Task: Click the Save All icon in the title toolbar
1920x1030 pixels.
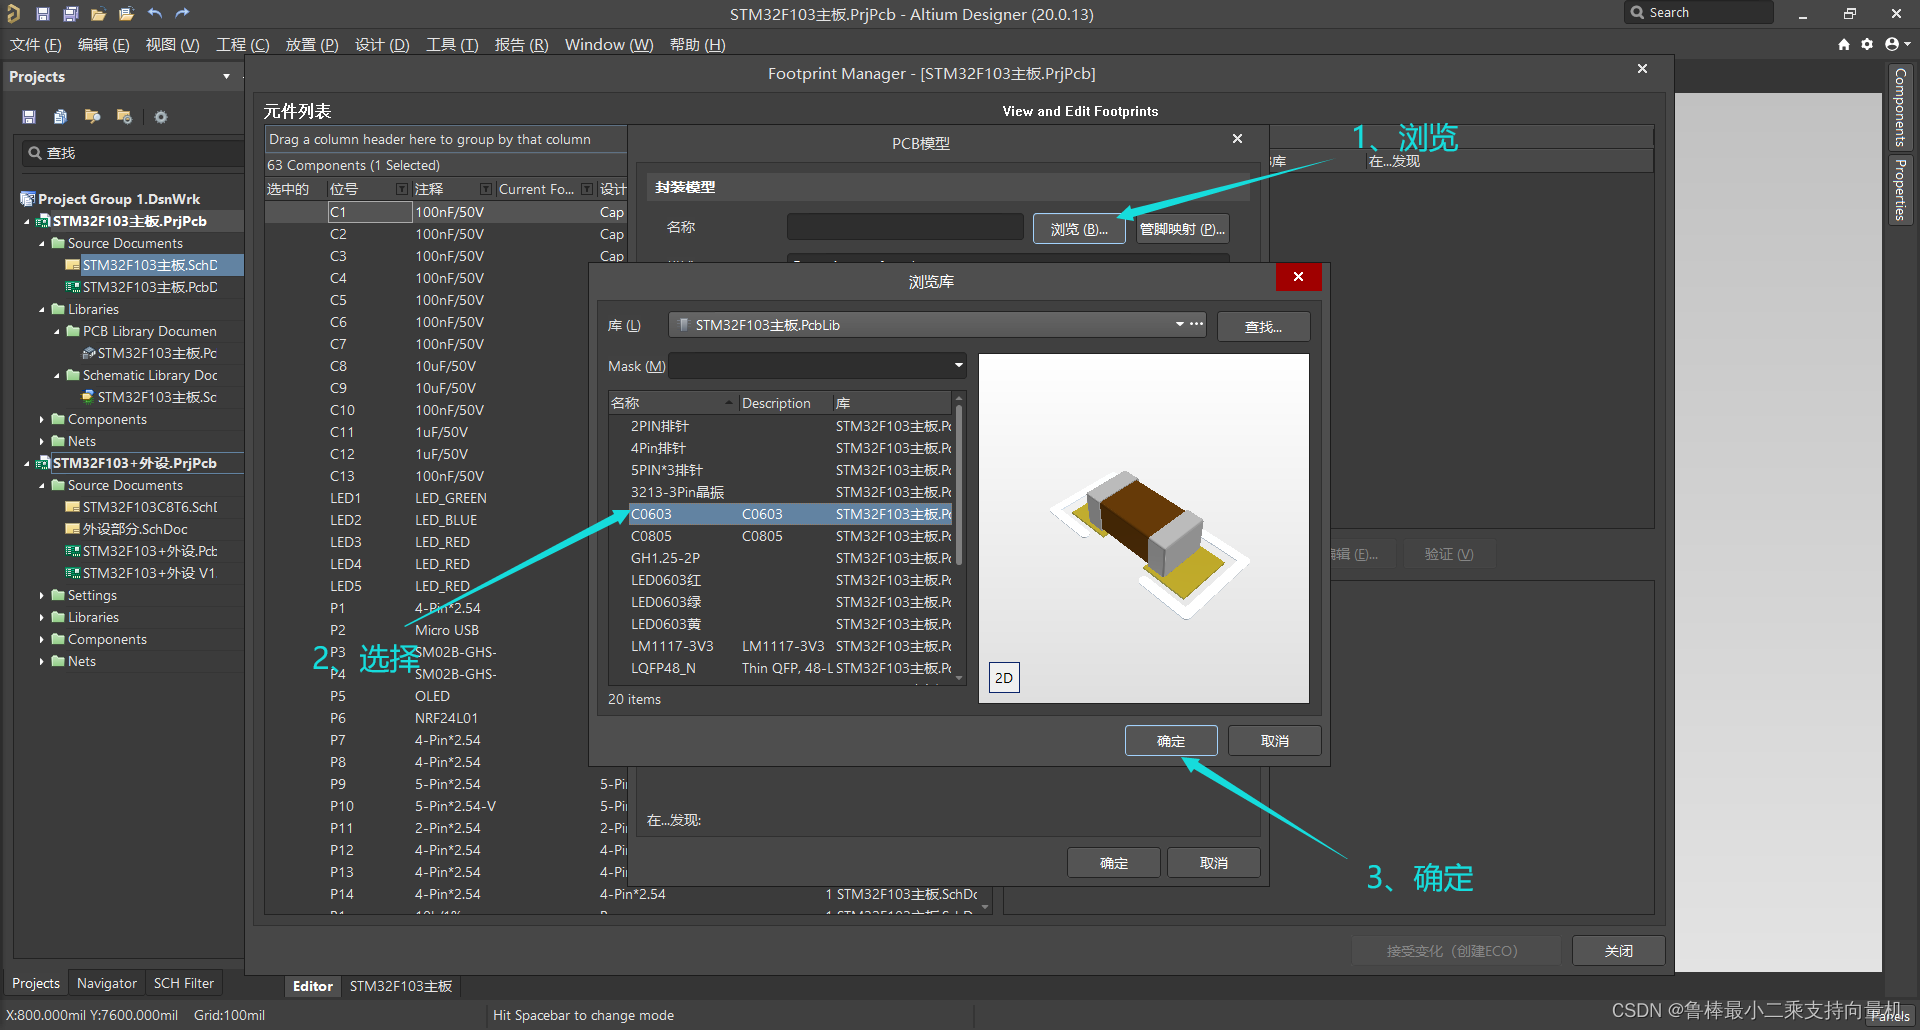Action: (70, 14)
